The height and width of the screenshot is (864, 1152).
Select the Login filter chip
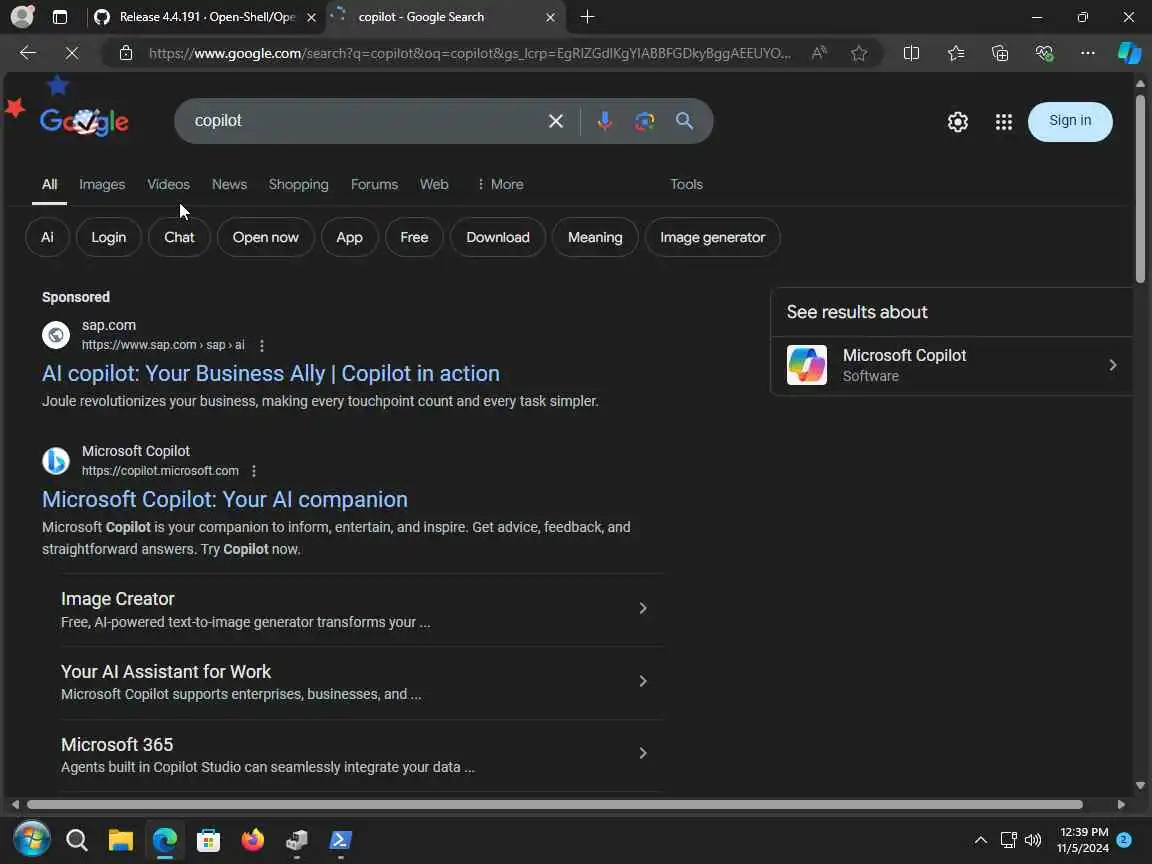click(109, 237)
